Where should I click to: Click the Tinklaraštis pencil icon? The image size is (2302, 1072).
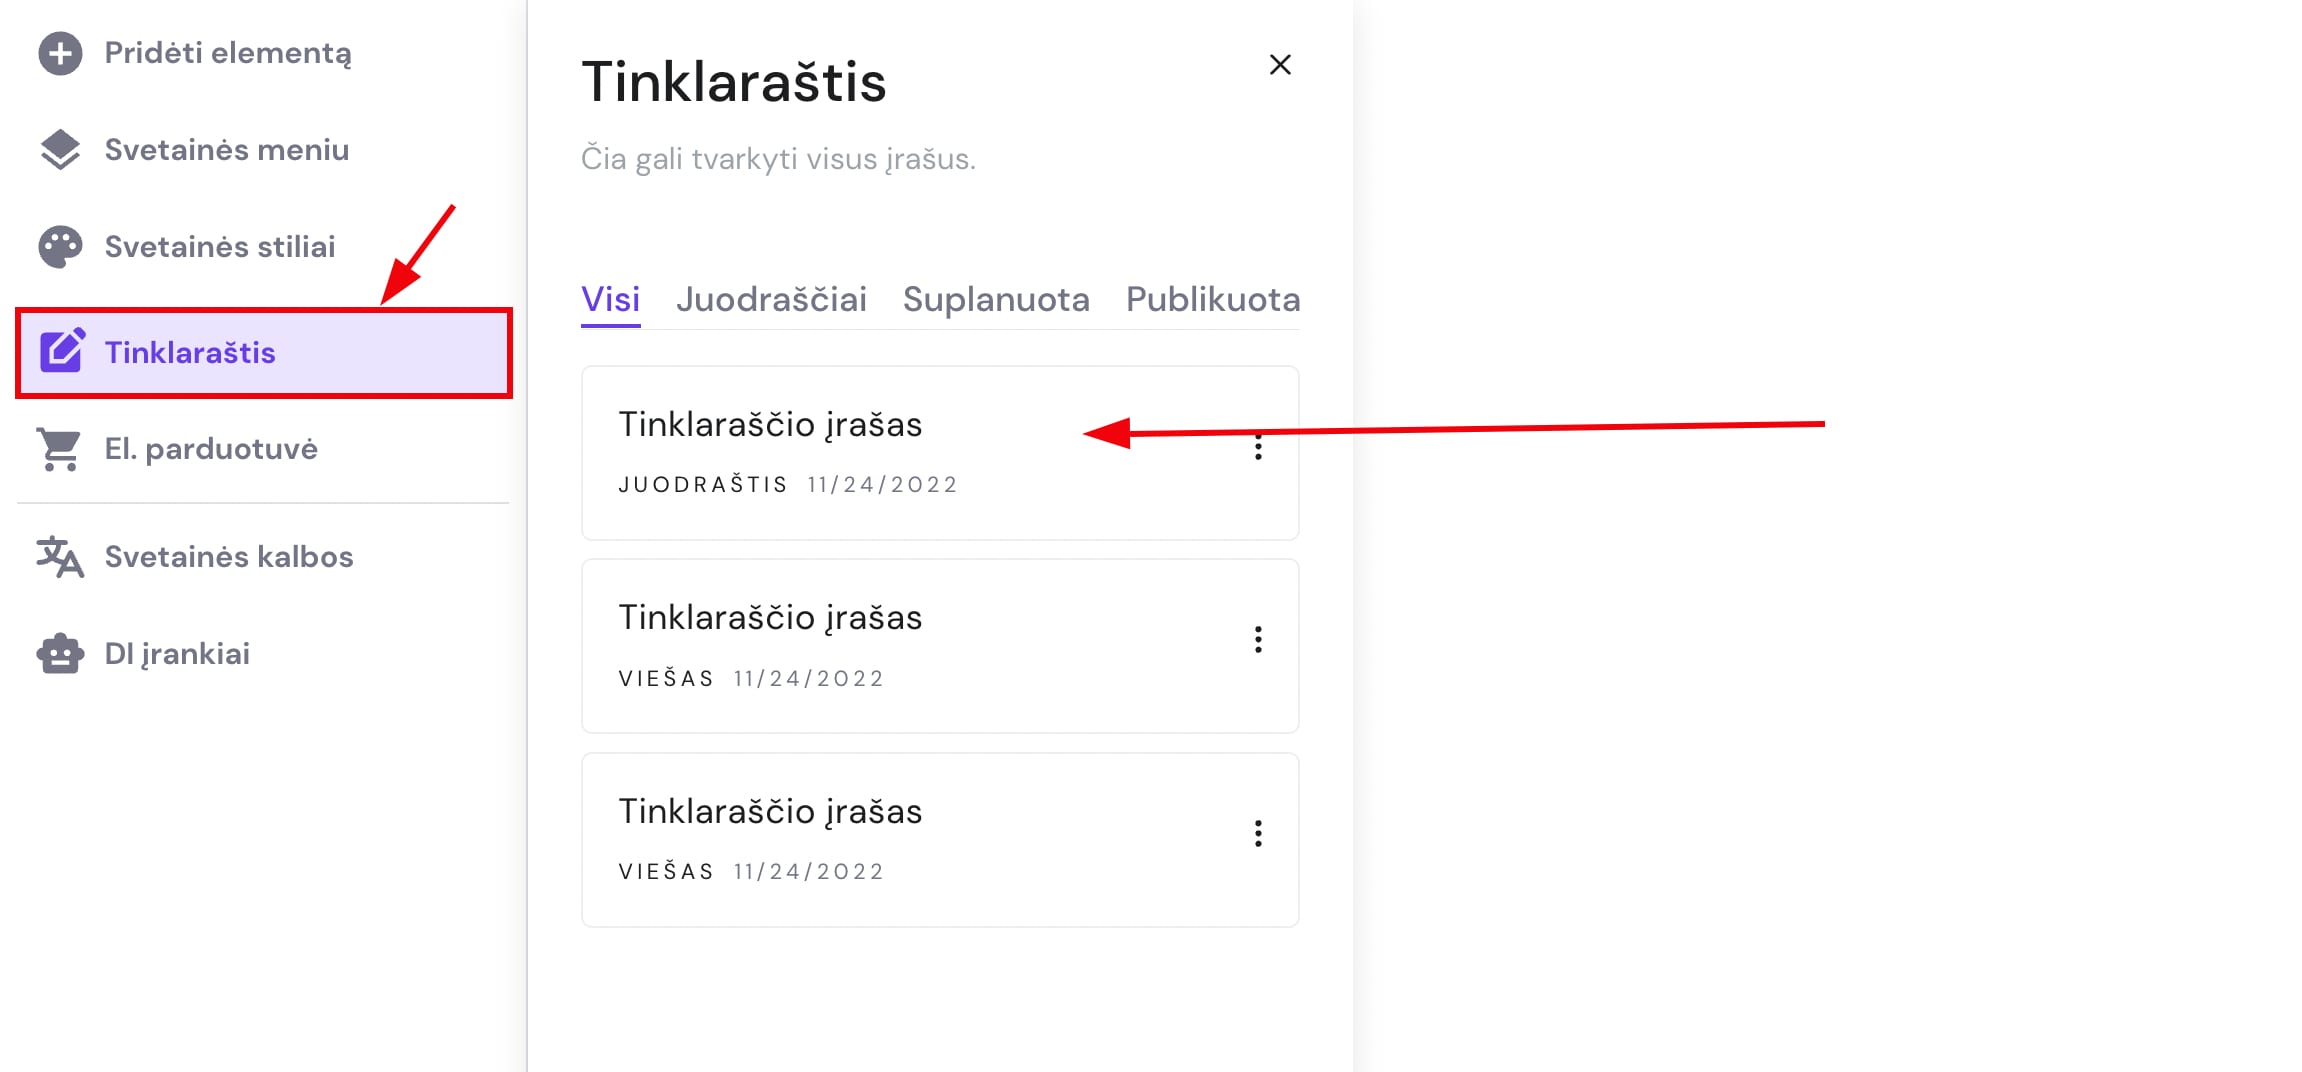pos(61,352)
